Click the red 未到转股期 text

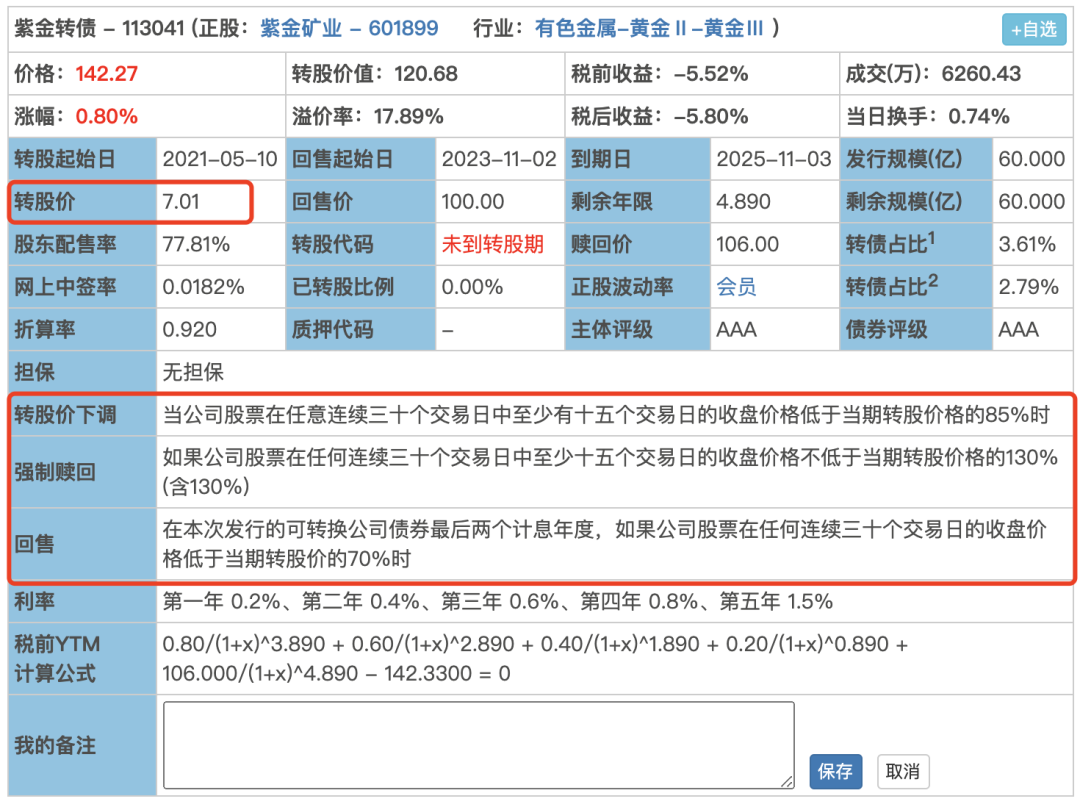pyautogui.click(x=492, y=244)
